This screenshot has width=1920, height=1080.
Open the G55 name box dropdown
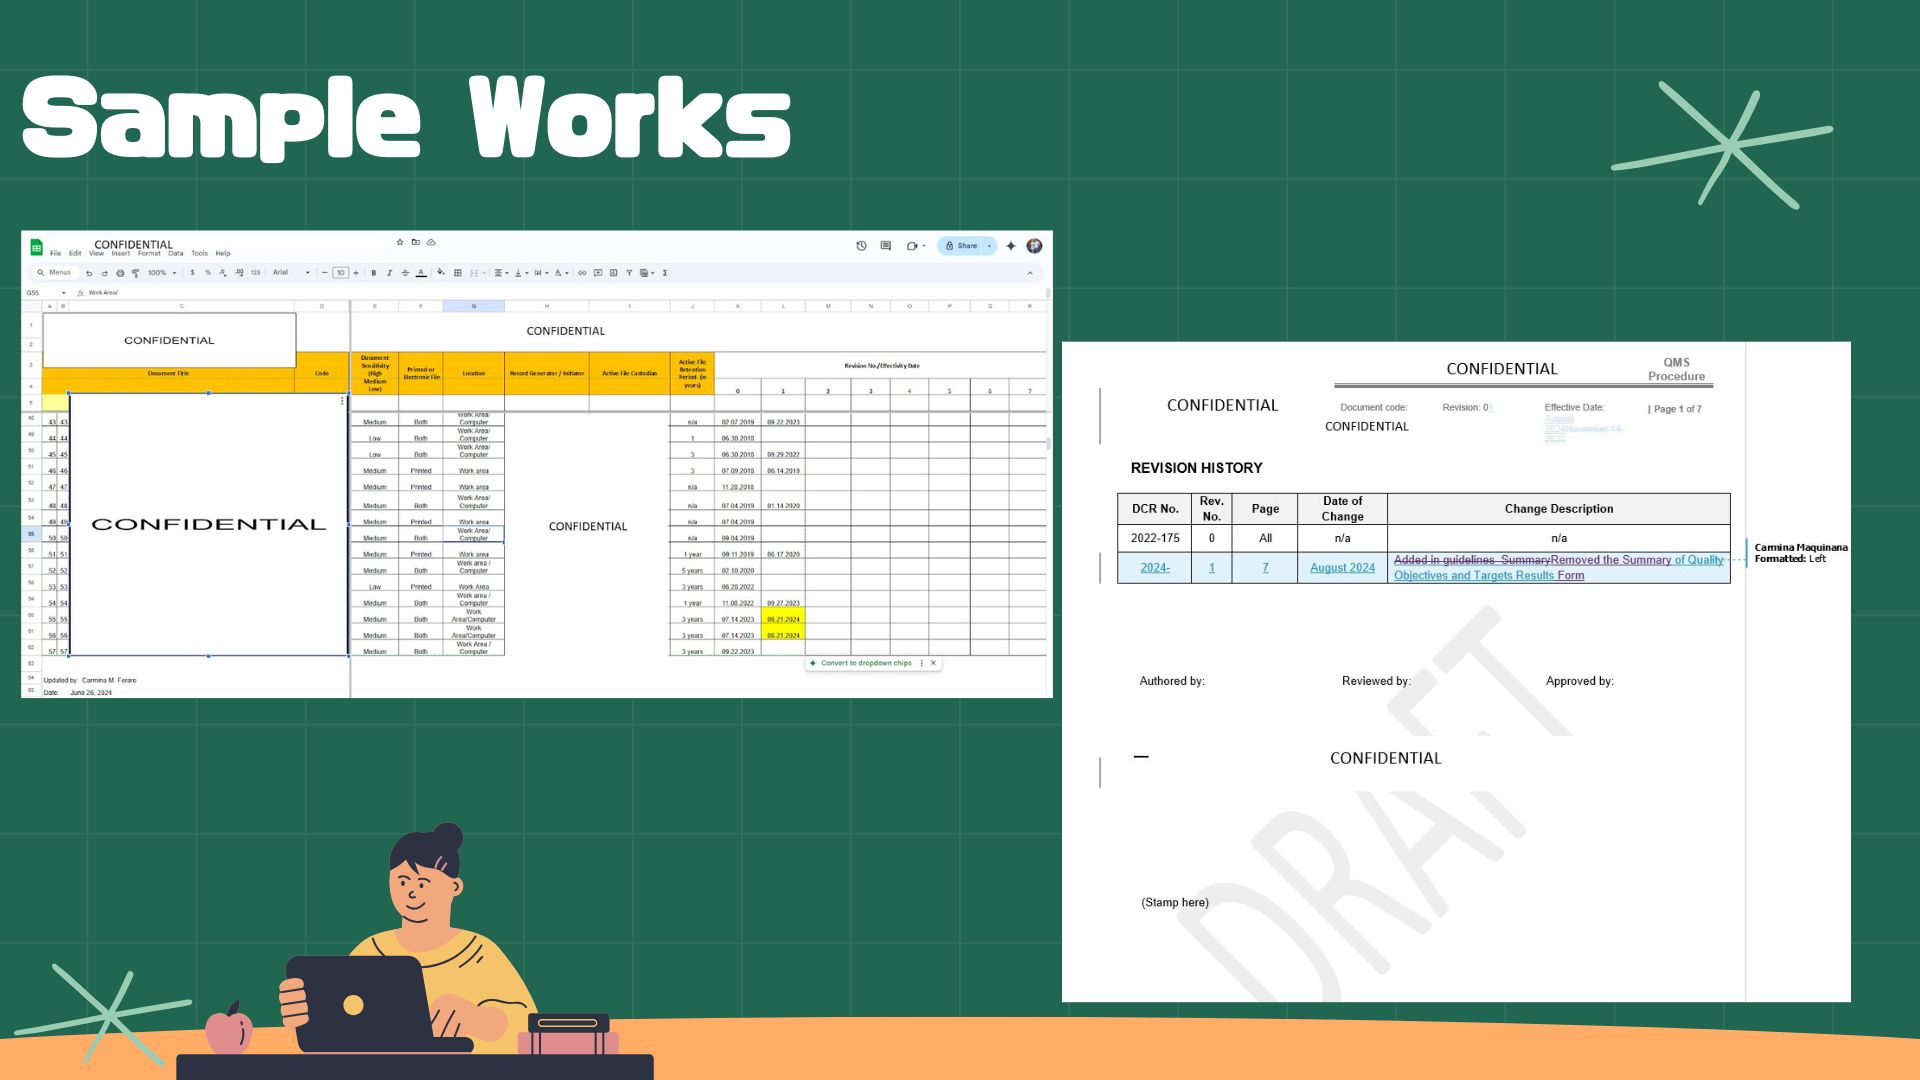coord(63,293)
